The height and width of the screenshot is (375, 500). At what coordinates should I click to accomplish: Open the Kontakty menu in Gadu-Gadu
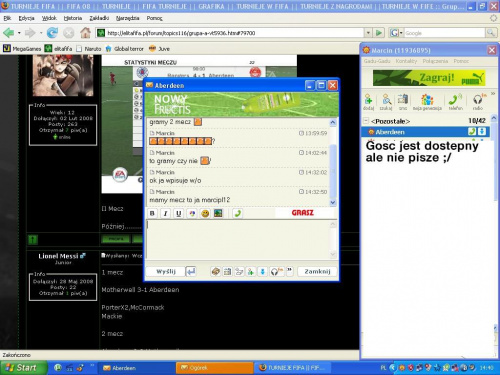(406, 61)
